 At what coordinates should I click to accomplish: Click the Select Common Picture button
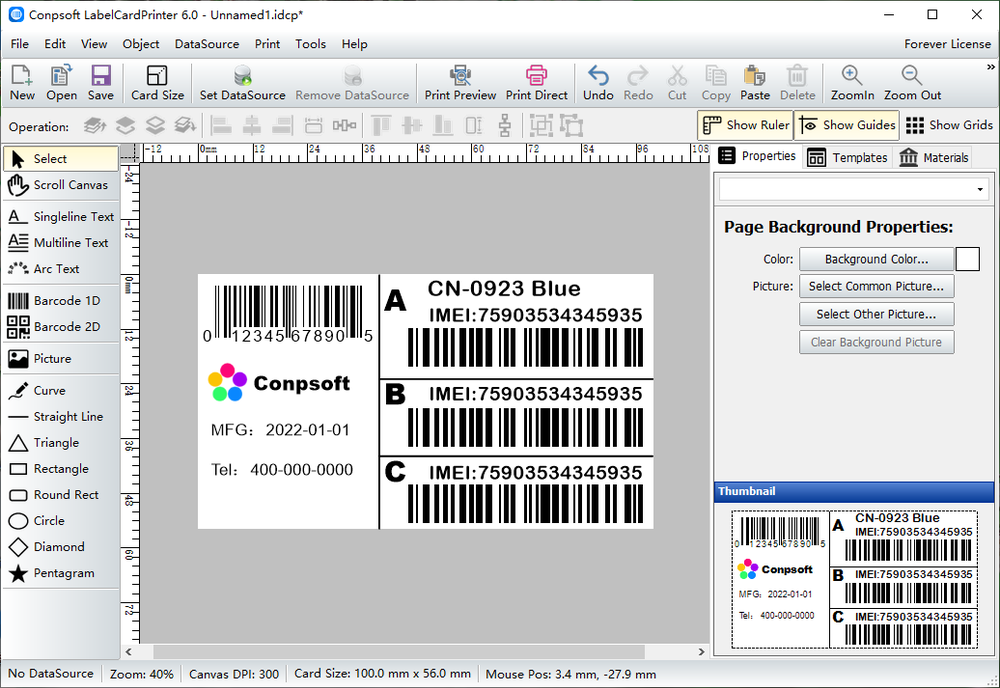[876, 286]
